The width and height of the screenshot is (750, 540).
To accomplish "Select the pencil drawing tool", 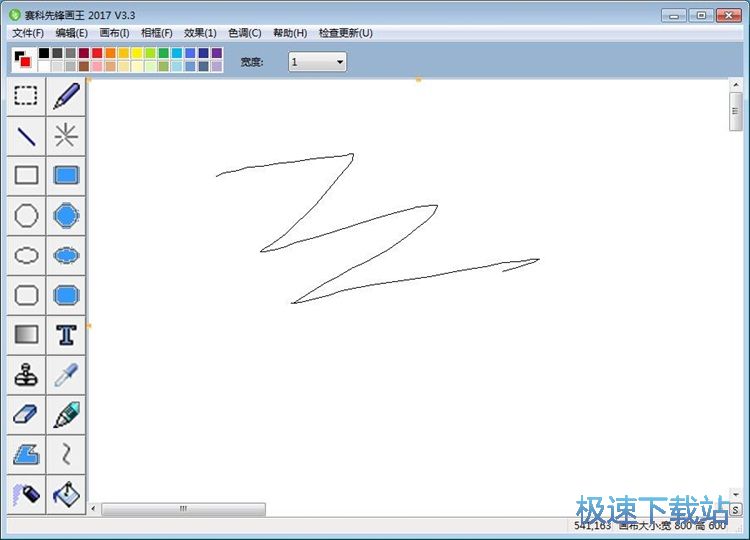I will click(66, 96).
